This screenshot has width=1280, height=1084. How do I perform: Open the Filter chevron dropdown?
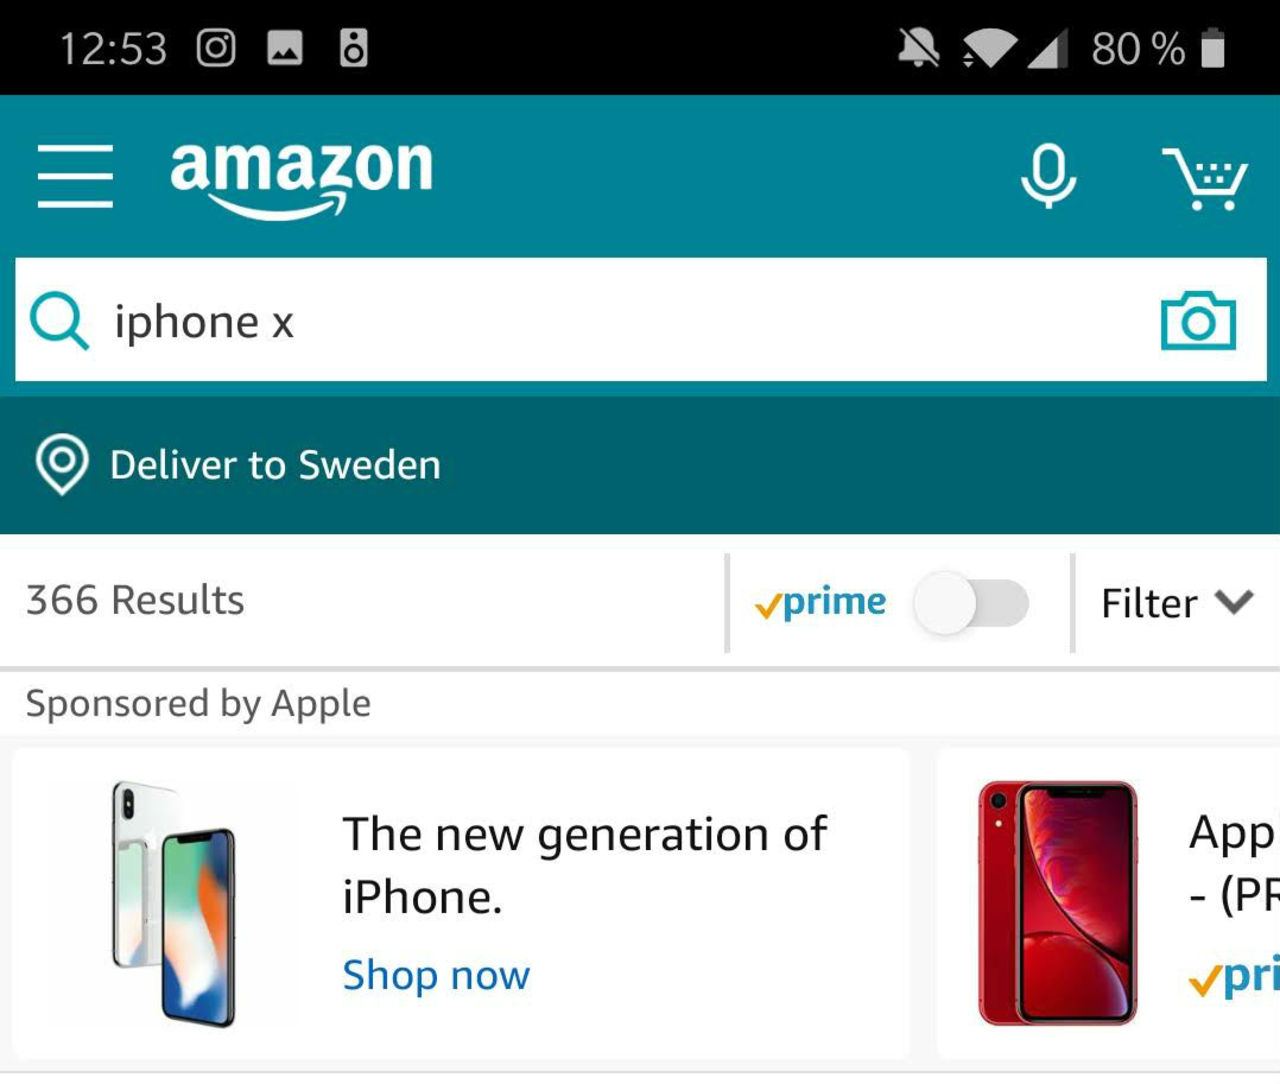(1232, 603)
